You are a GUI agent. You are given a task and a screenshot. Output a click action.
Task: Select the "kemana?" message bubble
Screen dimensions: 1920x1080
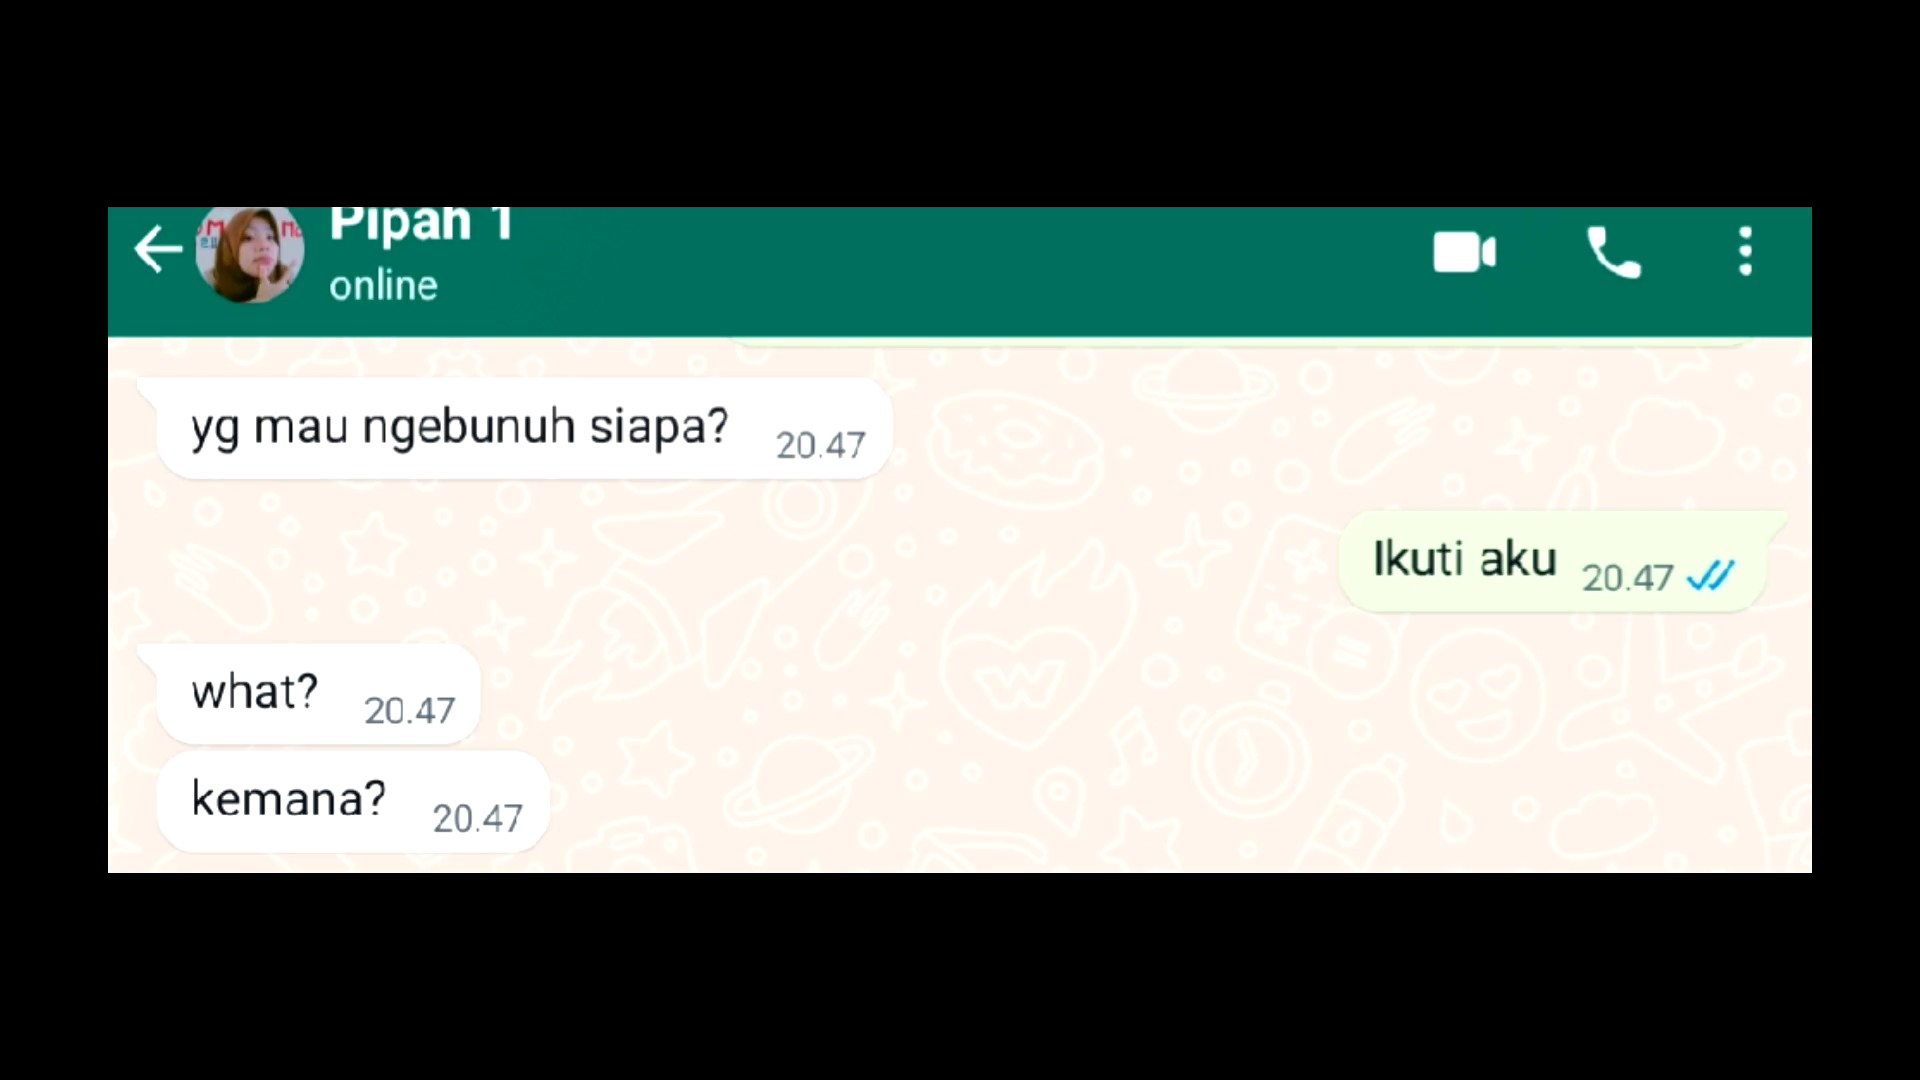pyautogui.click(x=353, y=801)
